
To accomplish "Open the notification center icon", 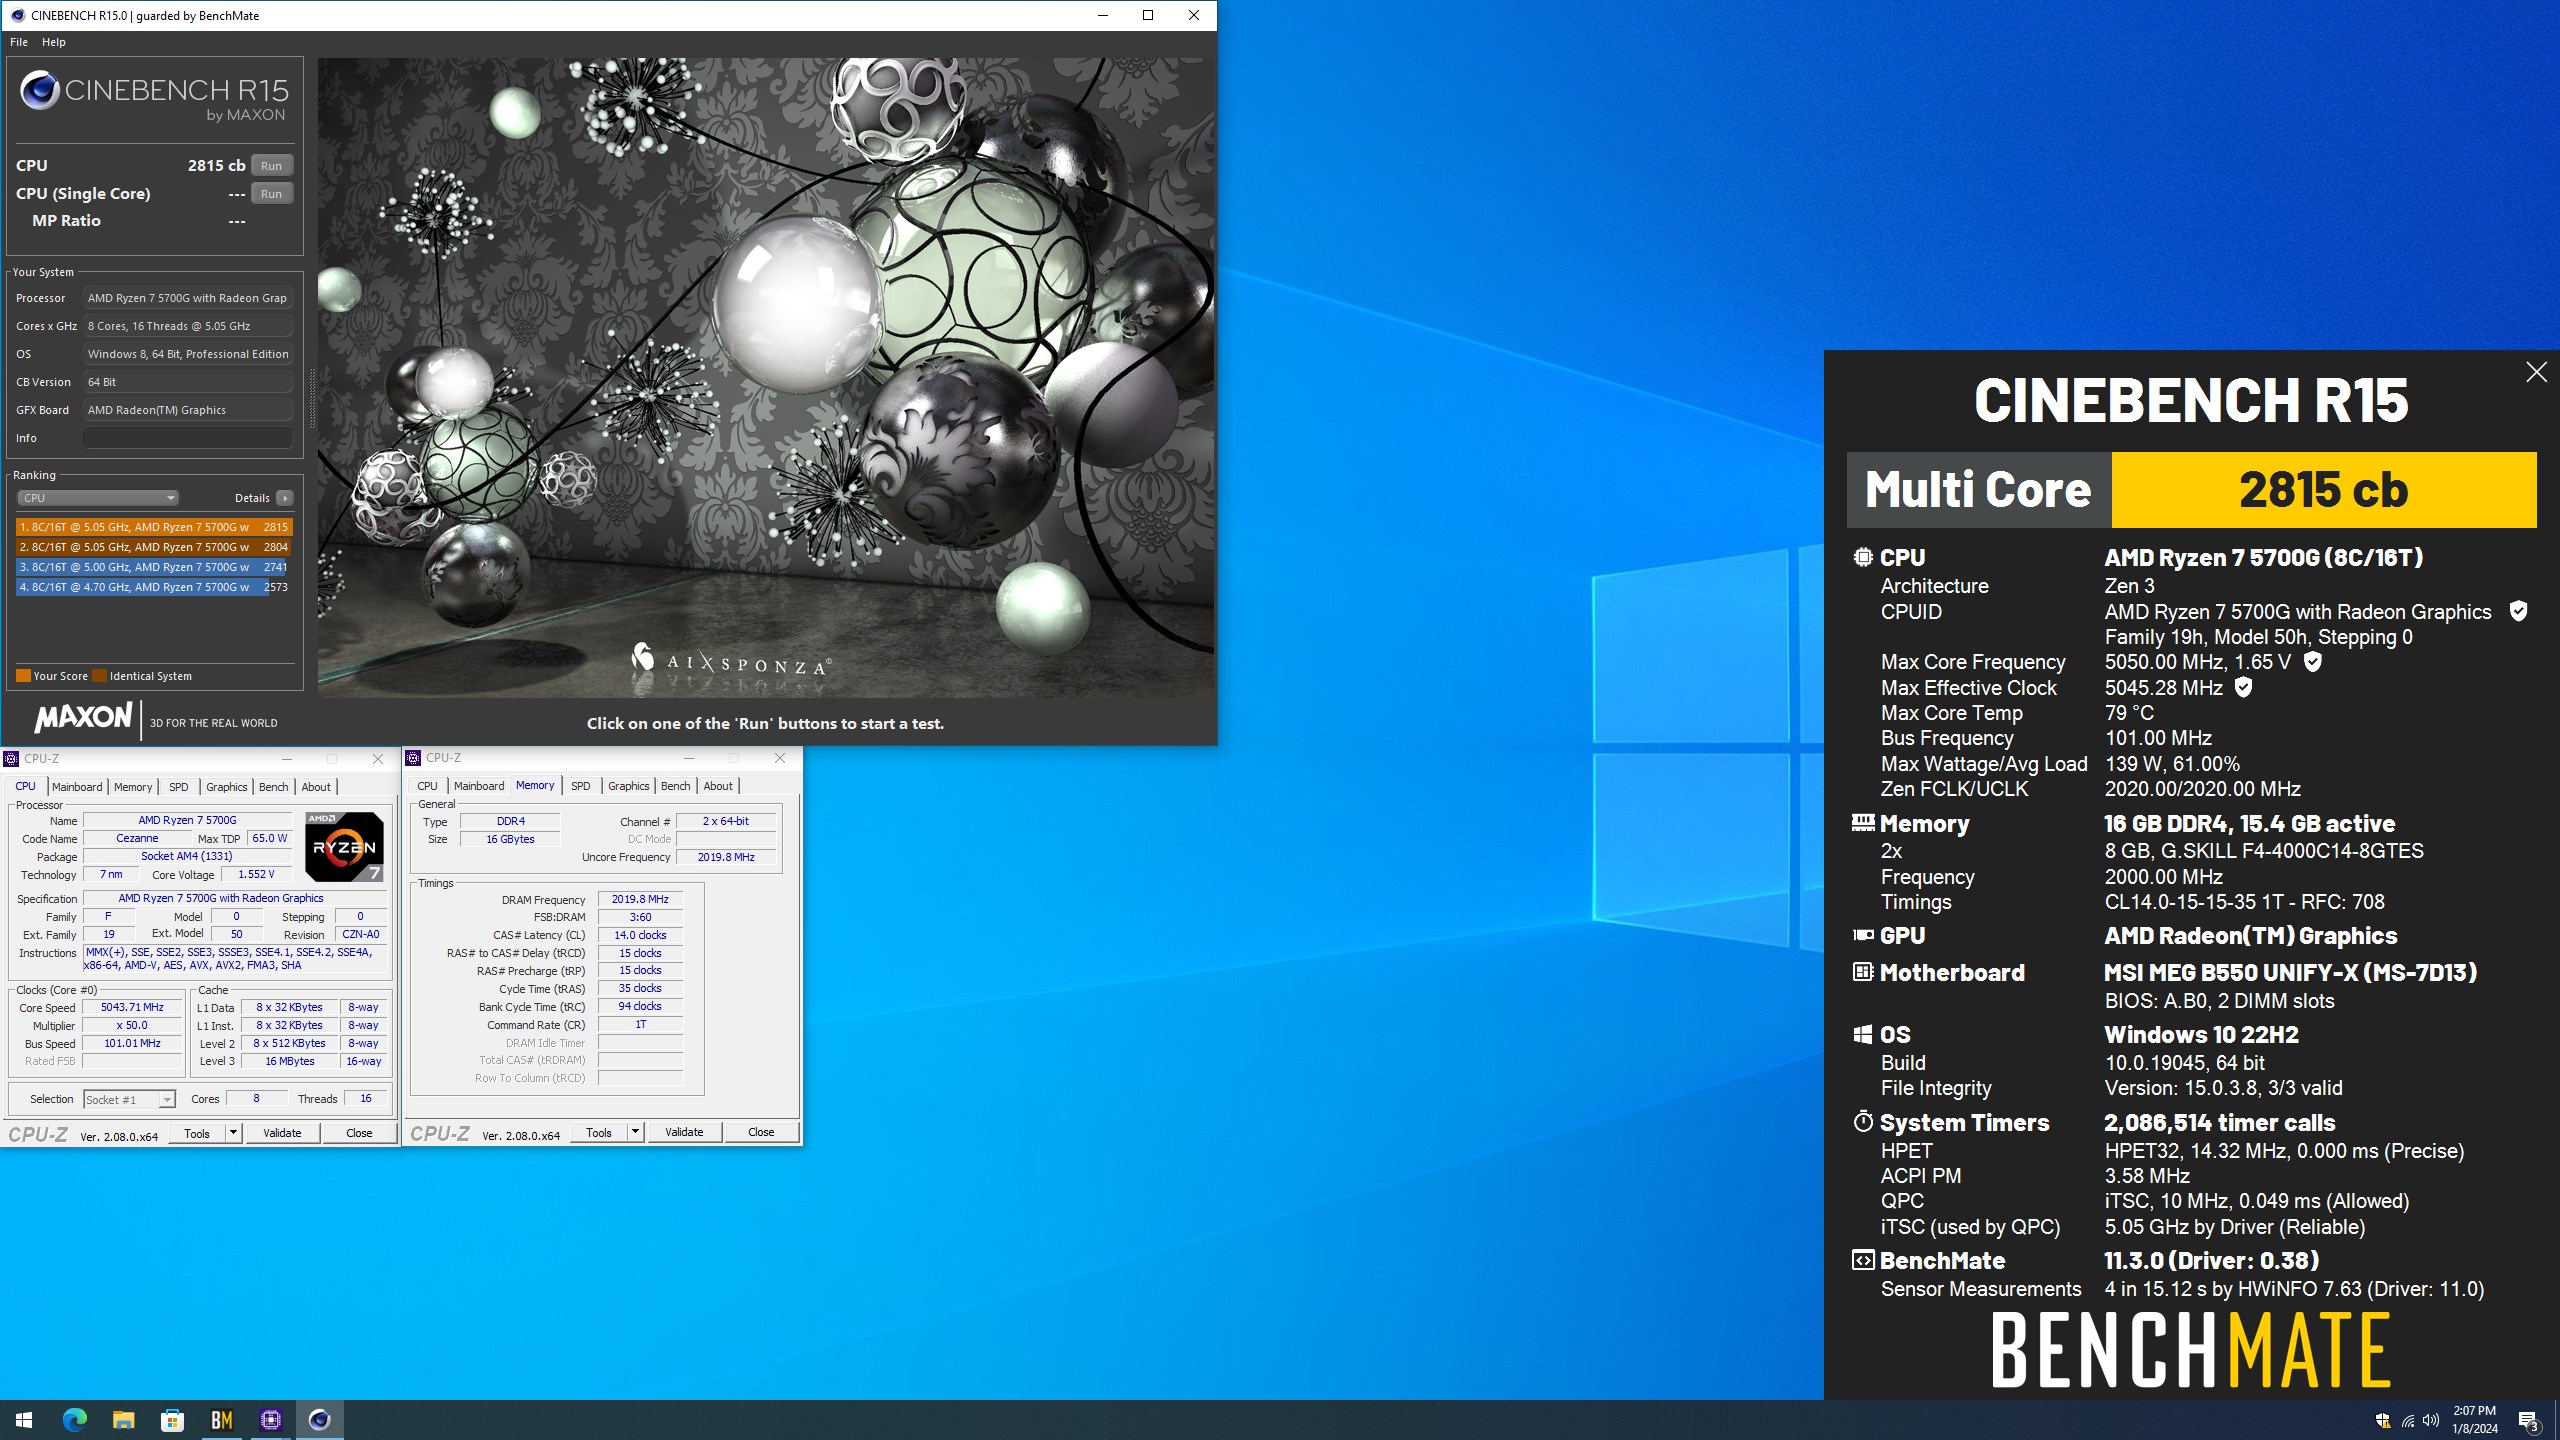I will tap(2528, 1420).
